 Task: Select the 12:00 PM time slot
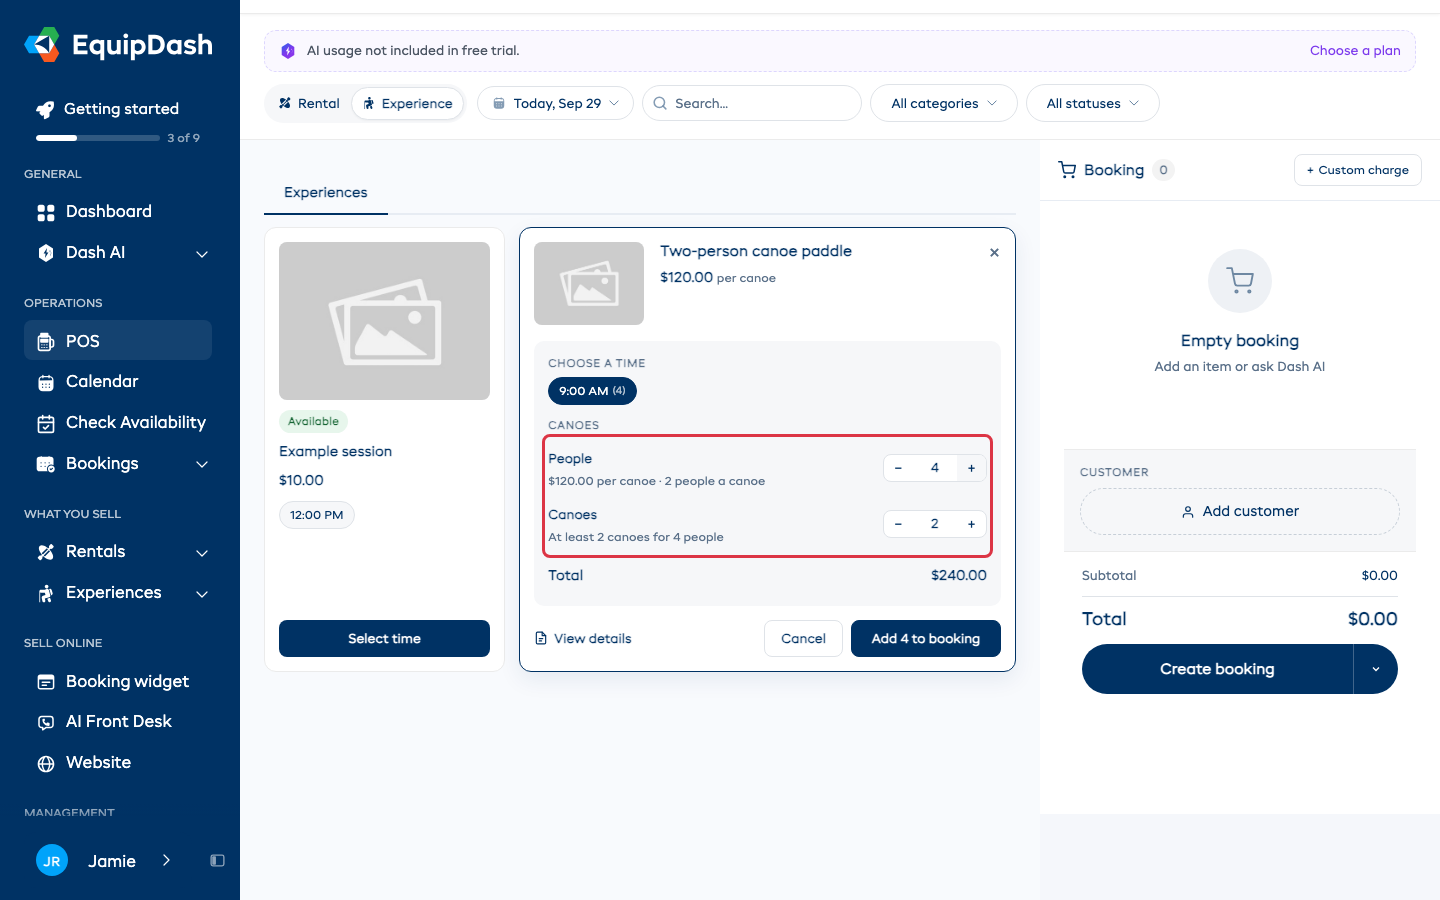[316, 515]
